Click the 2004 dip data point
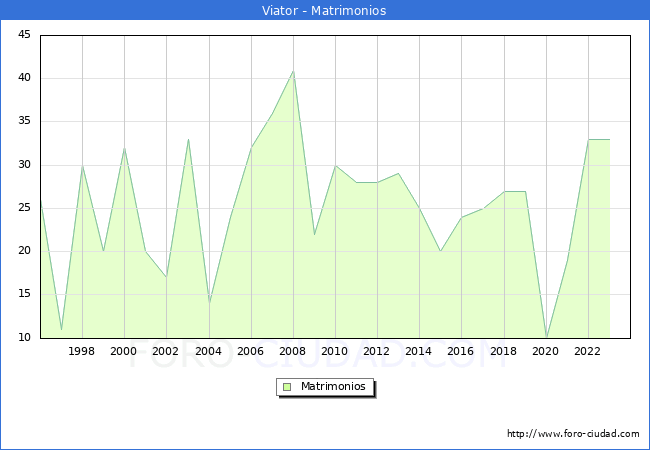 (x=209, y=303)
